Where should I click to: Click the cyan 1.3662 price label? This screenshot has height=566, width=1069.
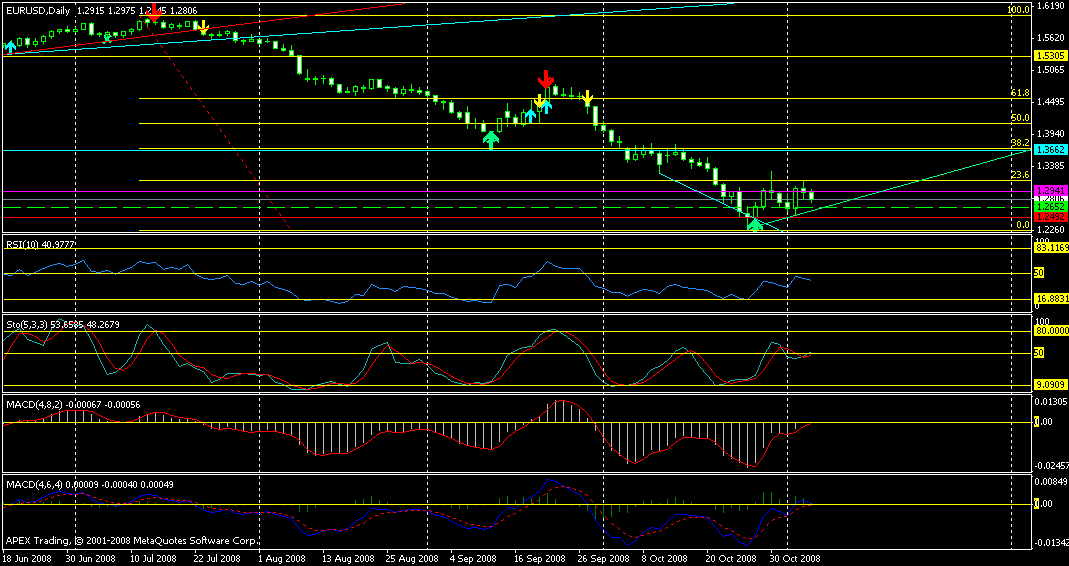coord(1050,149)
